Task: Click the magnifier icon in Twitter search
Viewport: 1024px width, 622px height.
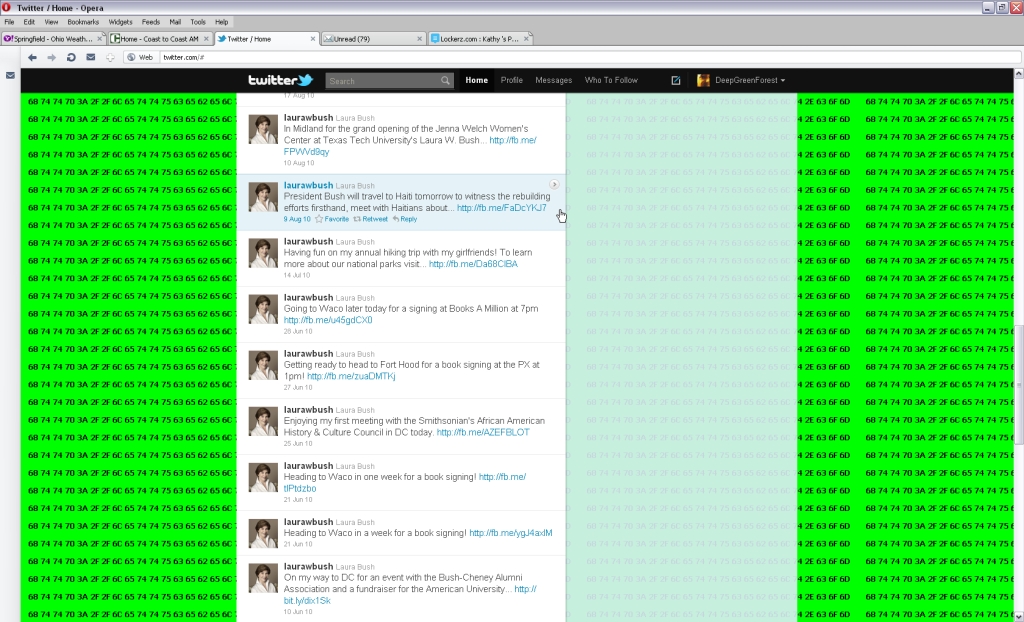Action: (x=445, y=81)
